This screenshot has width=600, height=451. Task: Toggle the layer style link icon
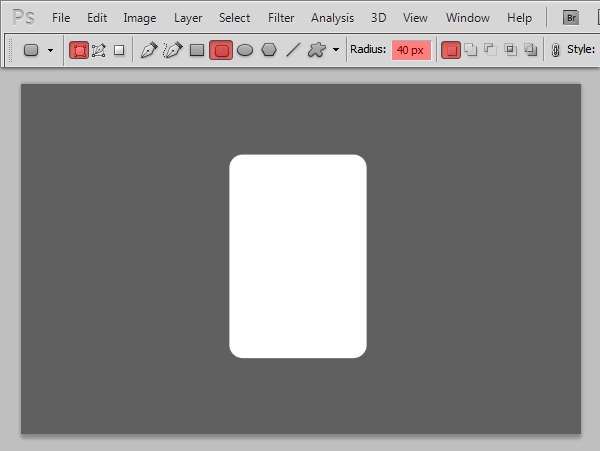556,50
